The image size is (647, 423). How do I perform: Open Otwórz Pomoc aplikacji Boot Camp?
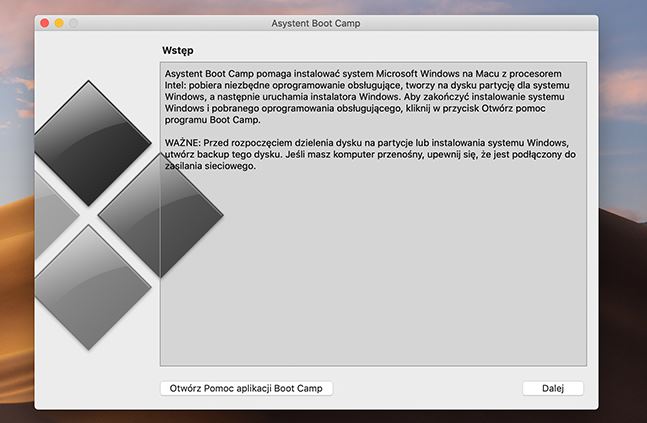pos(246,388)
